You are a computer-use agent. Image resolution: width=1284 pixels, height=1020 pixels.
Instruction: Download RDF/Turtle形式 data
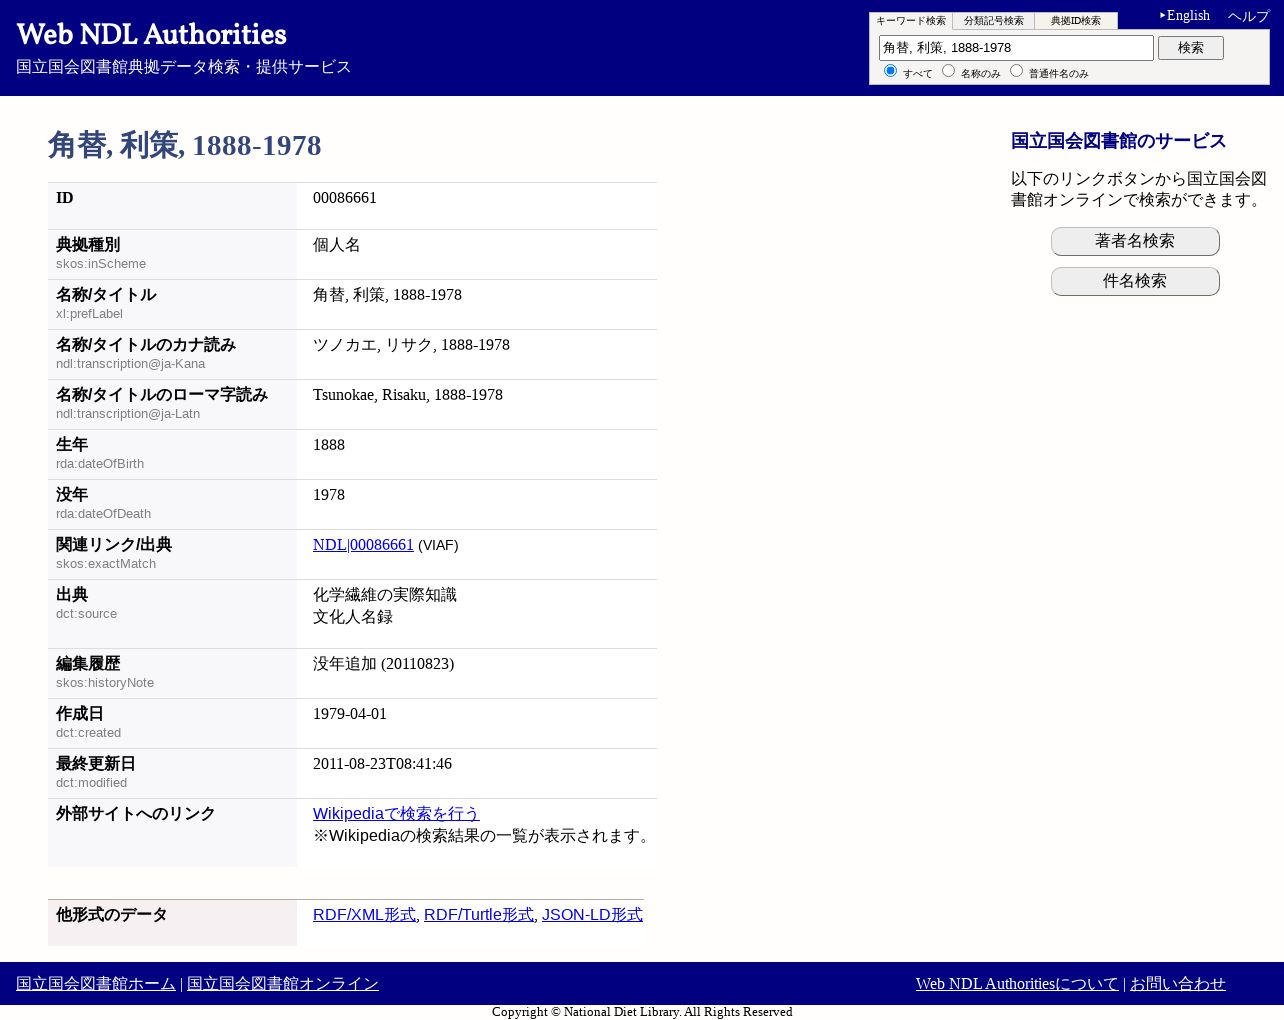[479, 915]
